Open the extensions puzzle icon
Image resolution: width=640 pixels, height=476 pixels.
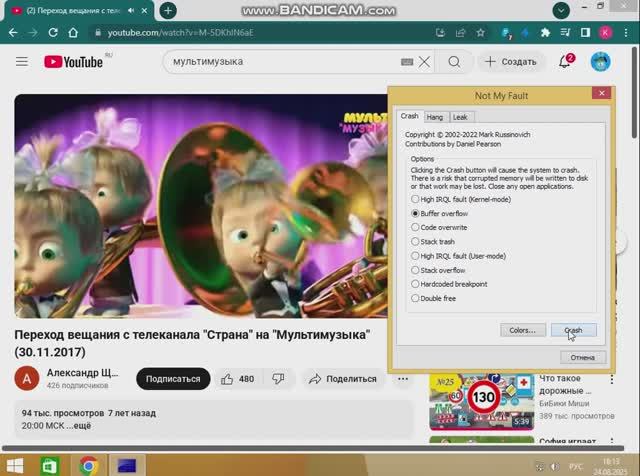(545, 33)
